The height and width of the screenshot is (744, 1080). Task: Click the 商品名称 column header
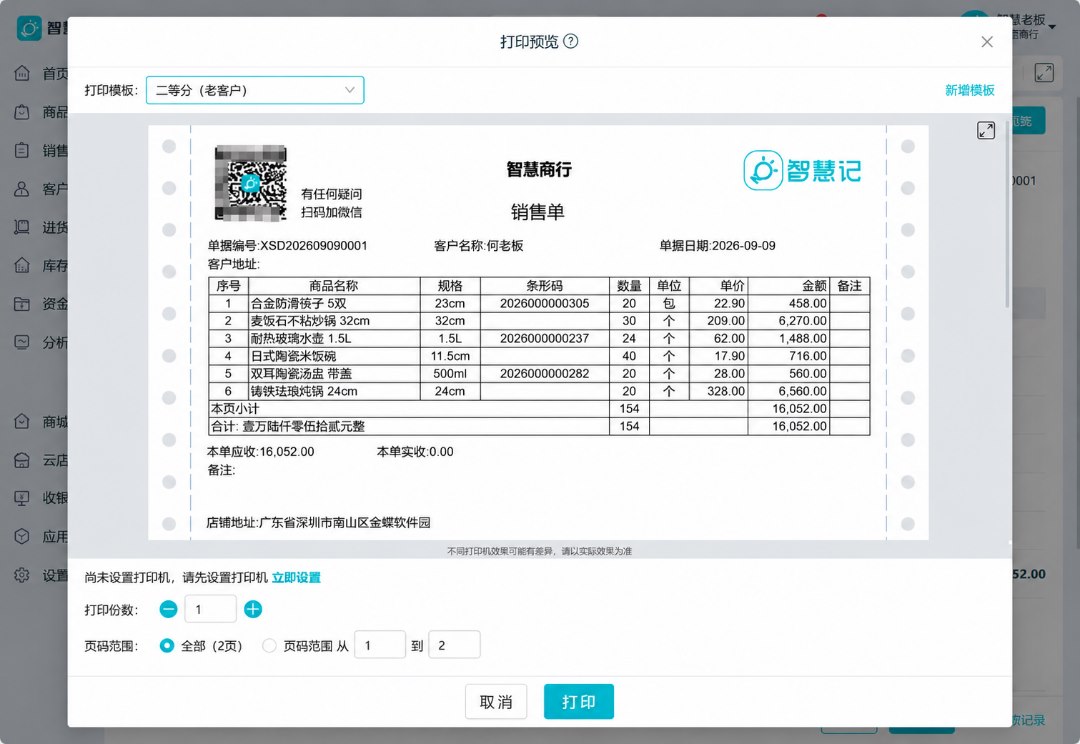(x=333, y=286)
